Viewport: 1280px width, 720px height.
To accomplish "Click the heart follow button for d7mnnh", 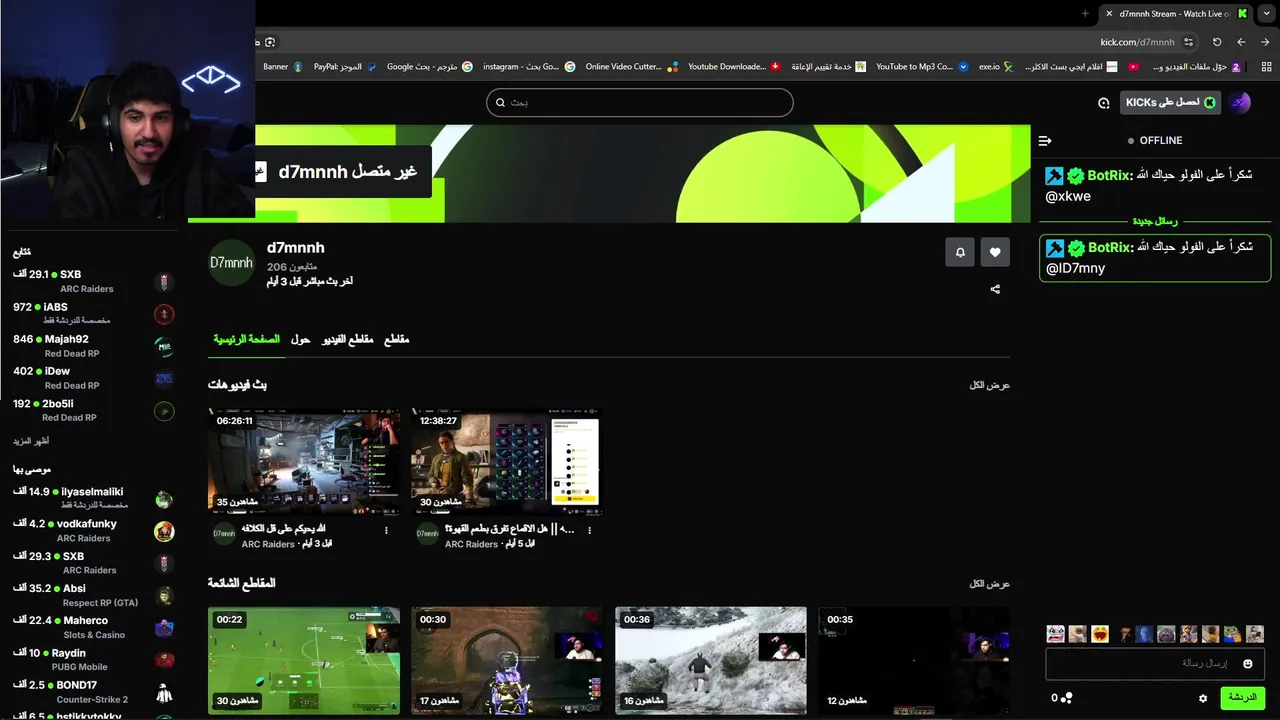I will pyautogui.click(x=995, y=252).
